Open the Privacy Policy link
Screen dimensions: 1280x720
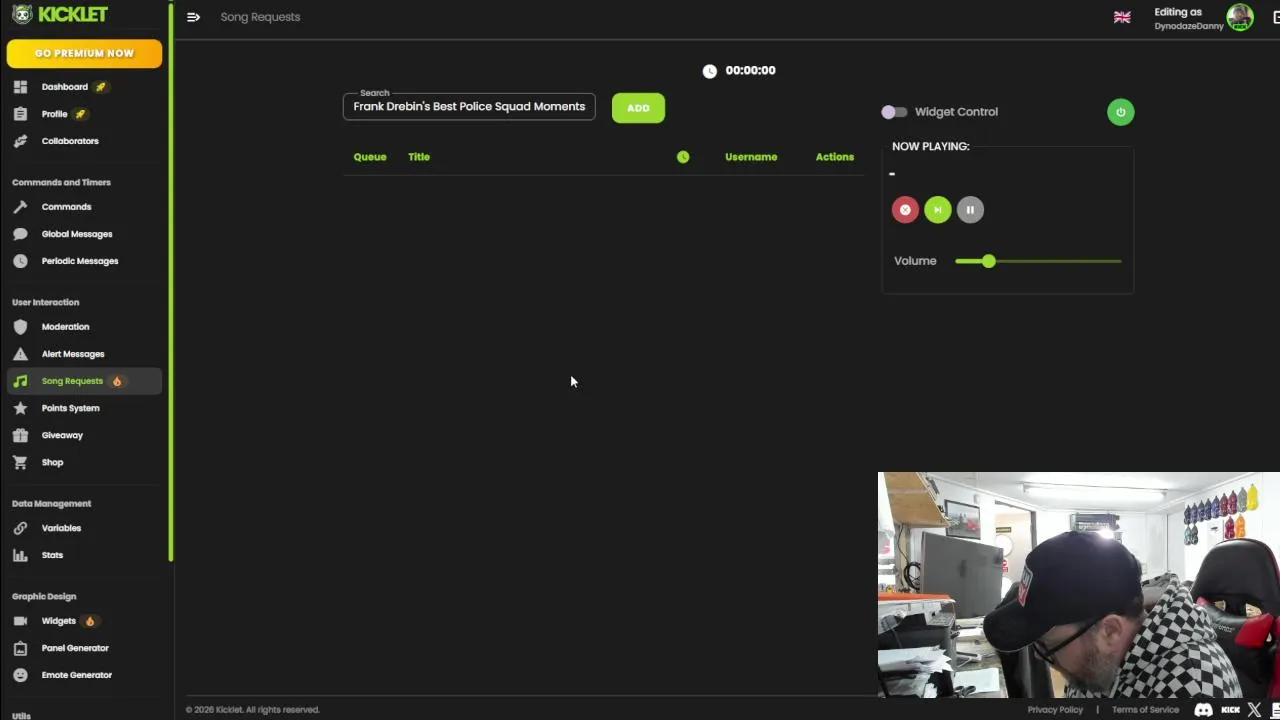[1055, 710]
